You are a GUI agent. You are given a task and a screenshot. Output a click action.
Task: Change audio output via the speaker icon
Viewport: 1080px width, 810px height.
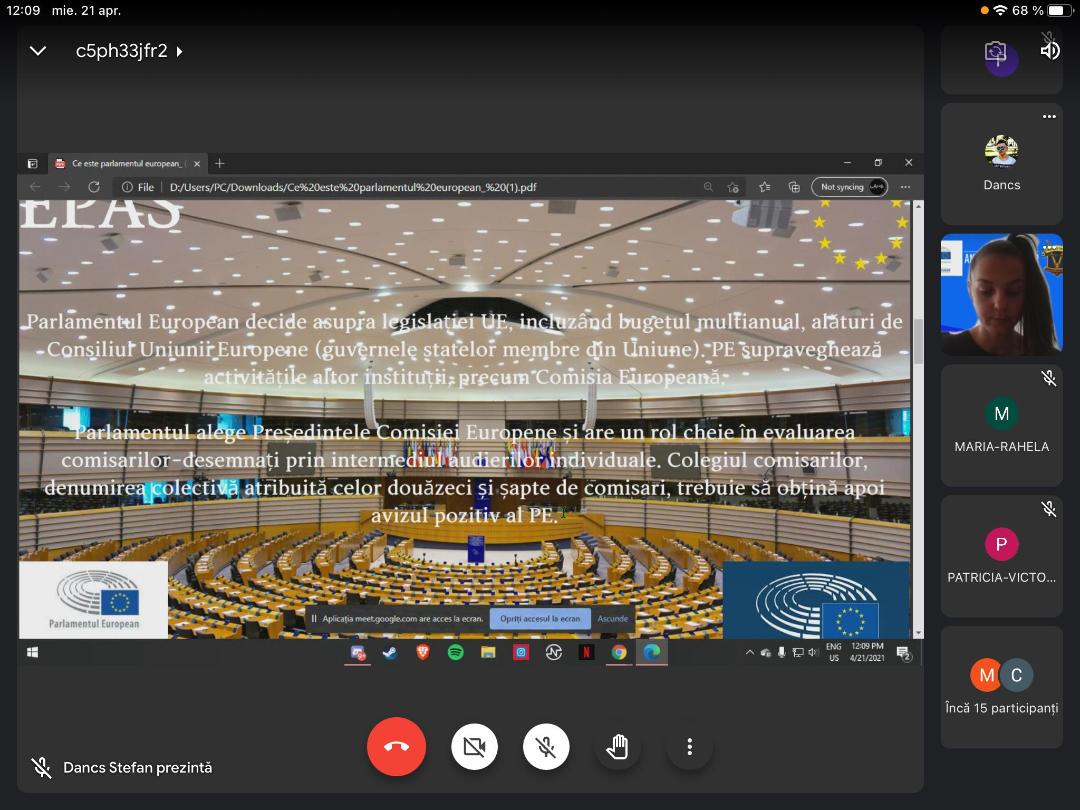tap(1049, 49)
